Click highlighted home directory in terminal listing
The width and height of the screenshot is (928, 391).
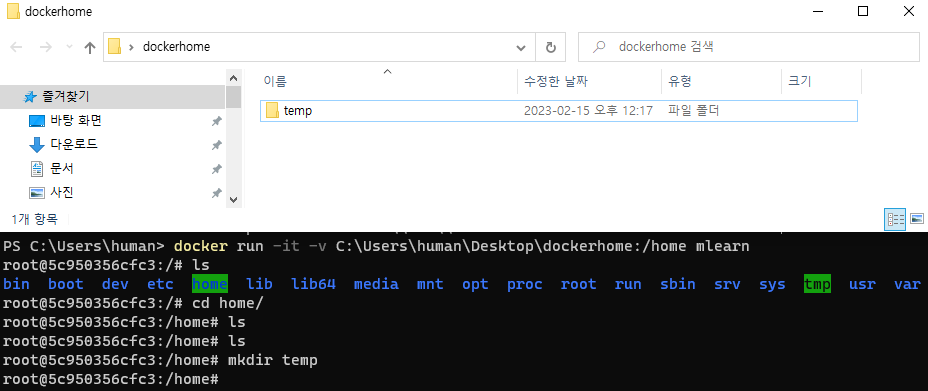(210, 285)
